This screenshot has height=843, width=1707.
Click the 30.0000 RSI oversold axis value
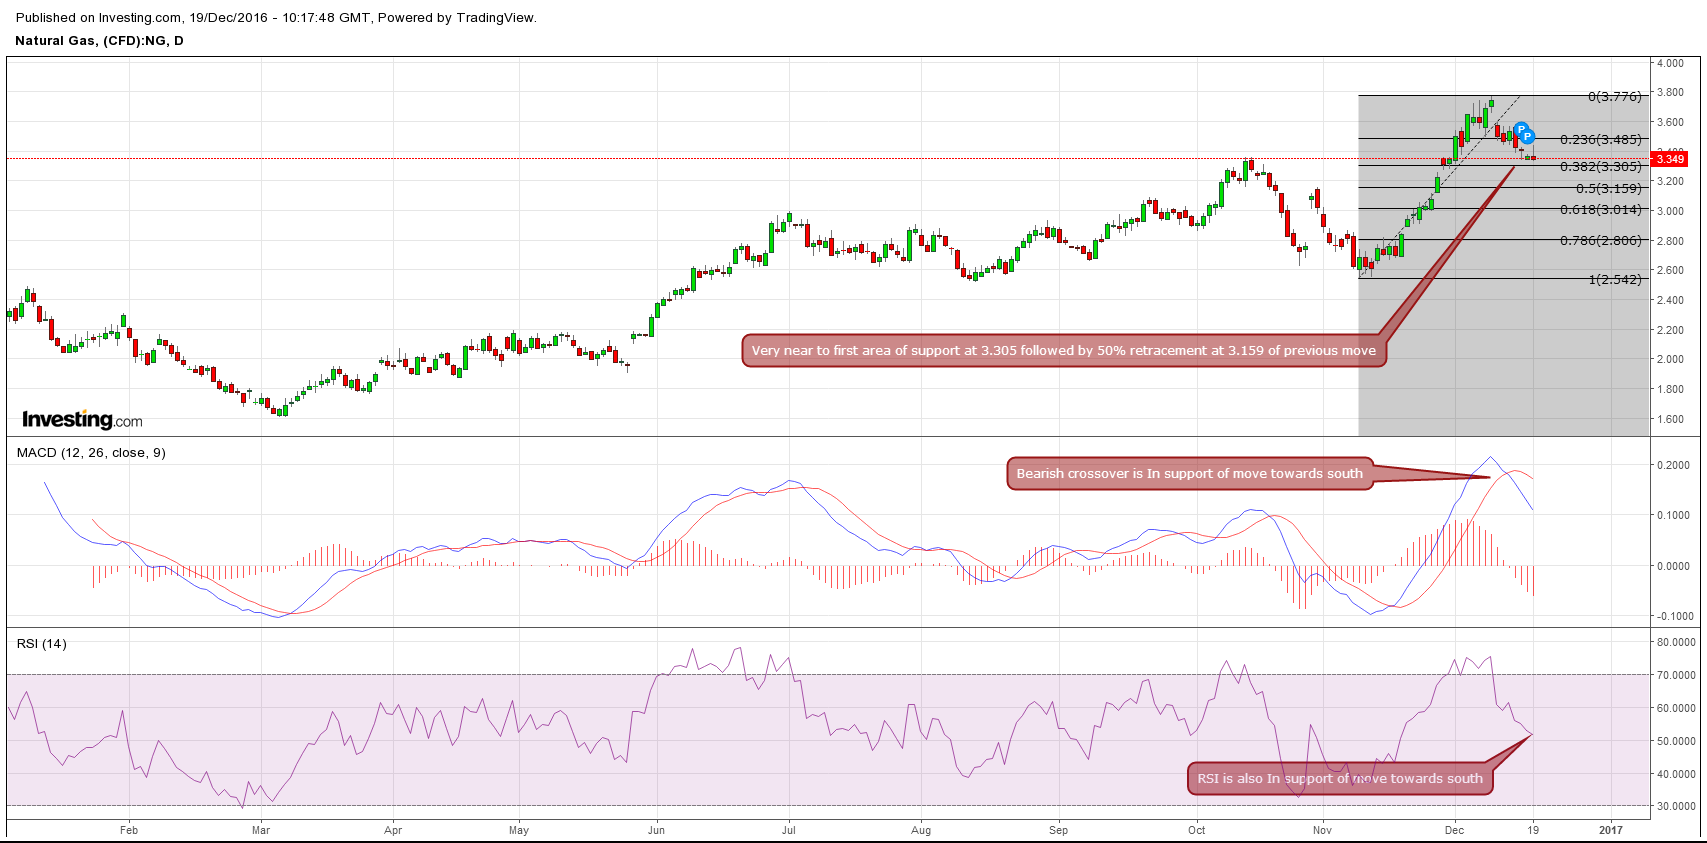[1676, 806]
